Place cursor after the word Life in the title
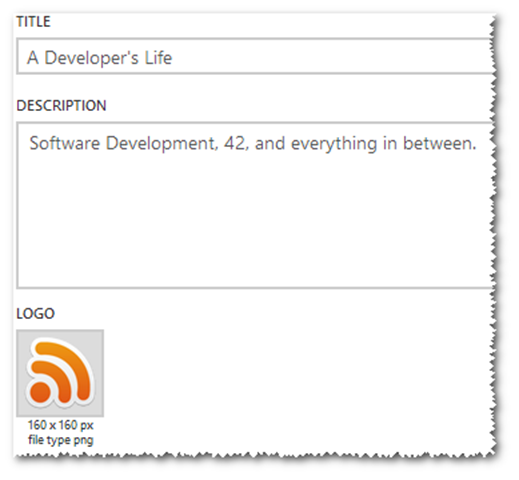This screenshot has width=519, height=480. tap(173, 58)
